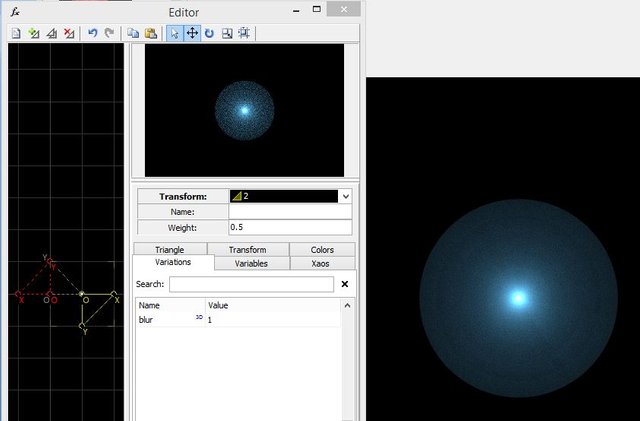
Task: Click the small 3D marker next to blur
Action: [x=199, y=317]
